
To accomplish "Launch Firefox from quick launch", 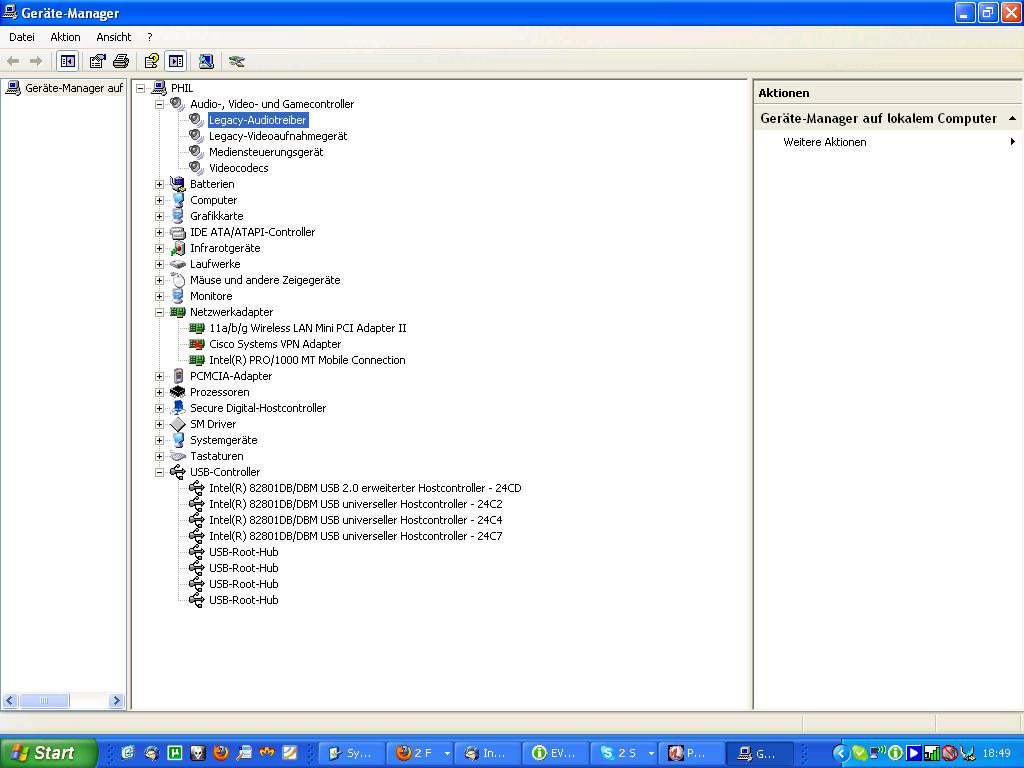I will 221,753.
